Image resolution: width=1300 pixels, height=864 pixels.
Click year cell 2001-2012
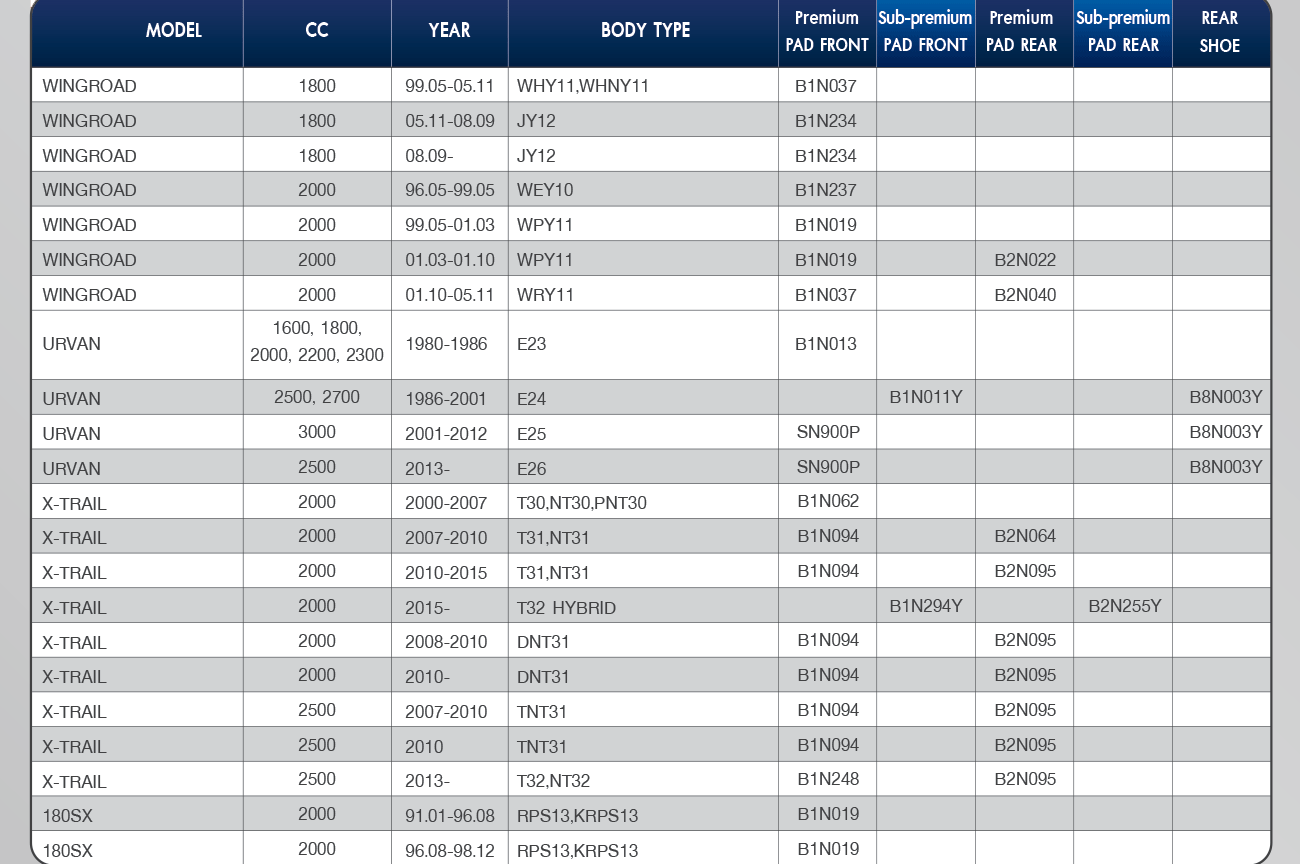446,434
